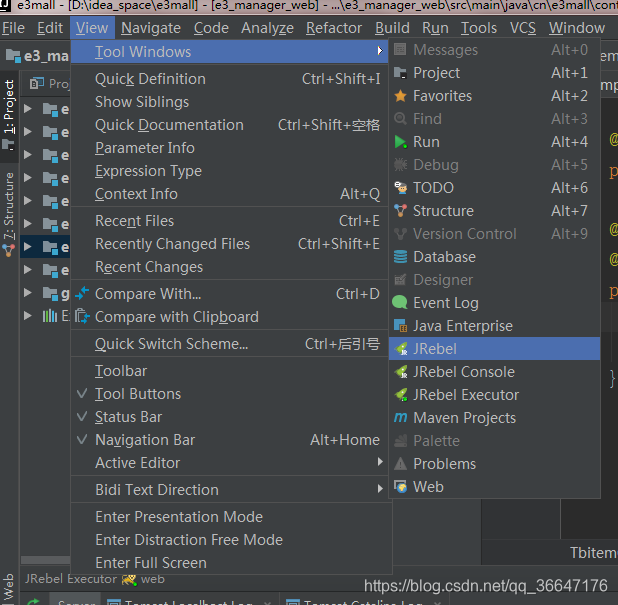Select Context Info entry
Screen dimensions: 618x605
(229, 194)
